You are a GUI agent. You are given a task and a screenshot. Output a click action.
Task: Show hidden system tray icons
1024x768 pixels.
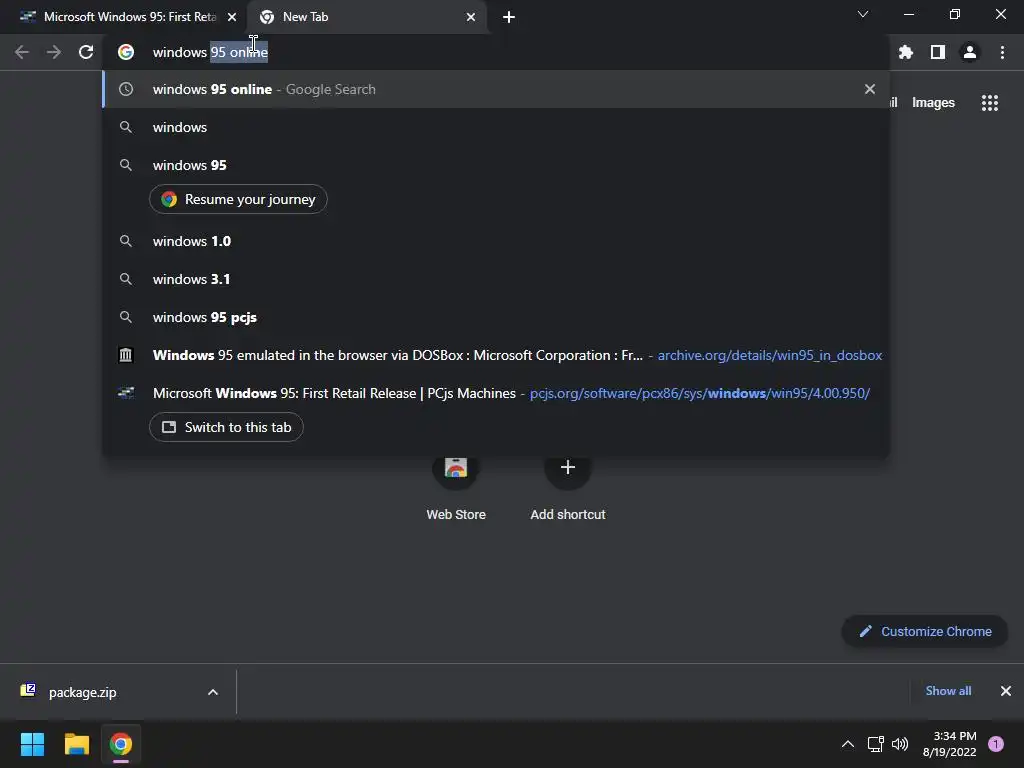848,744
